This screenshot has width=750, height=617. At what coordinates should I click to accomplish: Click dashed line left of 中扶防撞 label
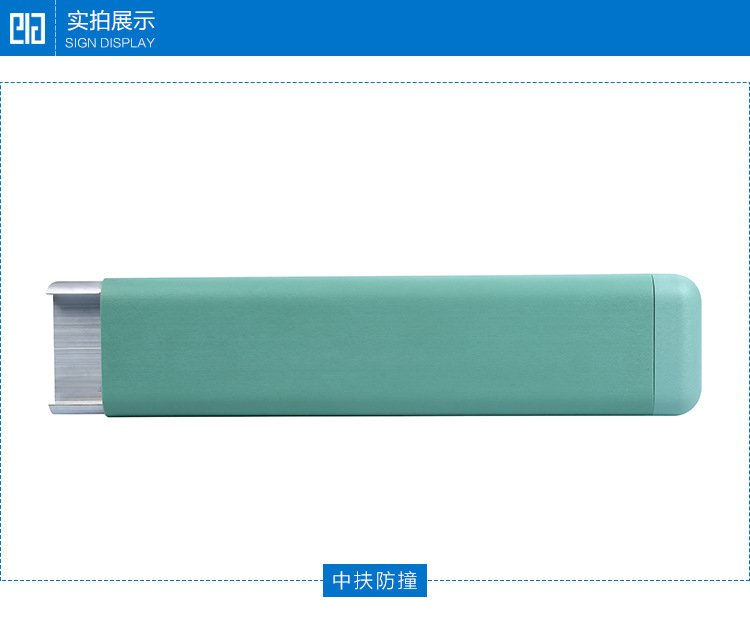coord(162,580)
